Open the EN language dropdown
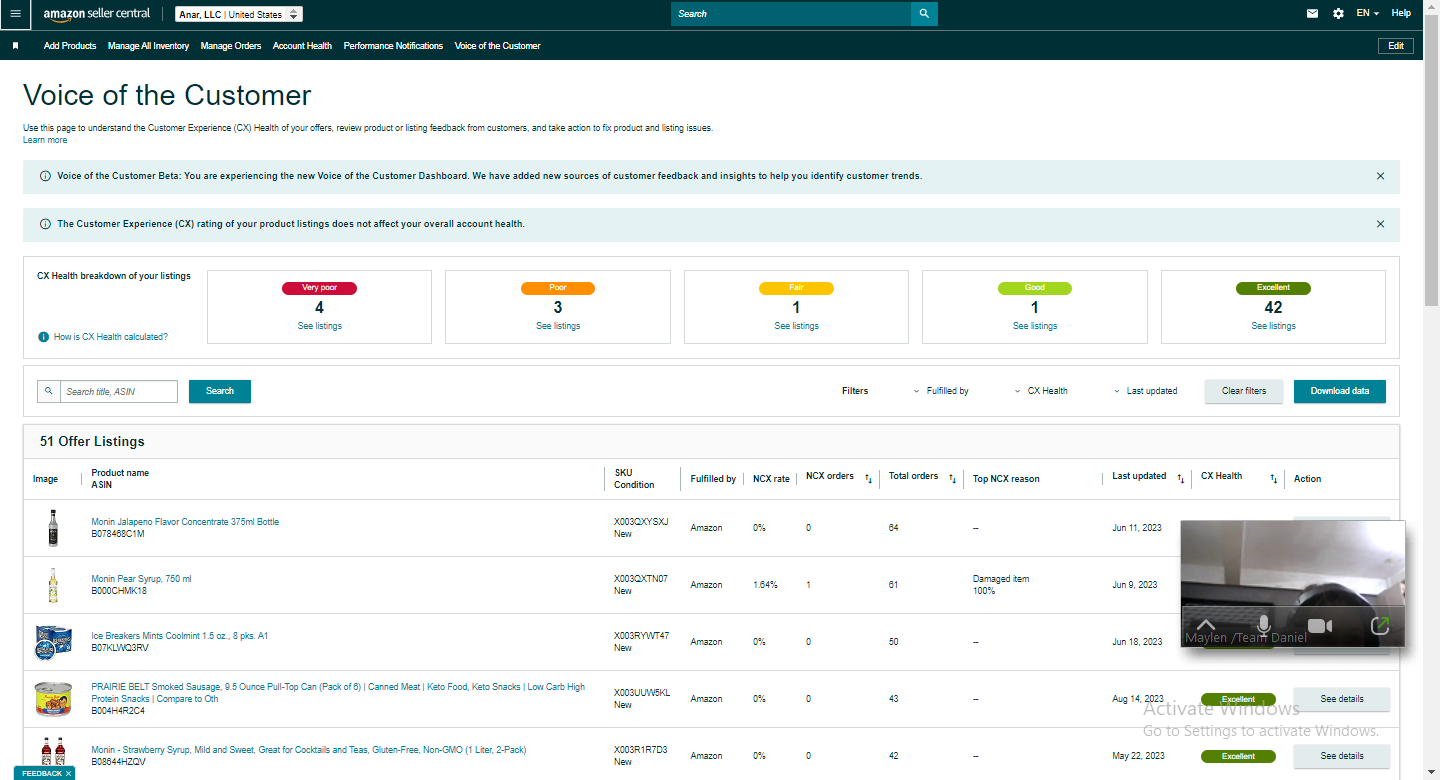 pyautogui.click(x=1367, y=14)
